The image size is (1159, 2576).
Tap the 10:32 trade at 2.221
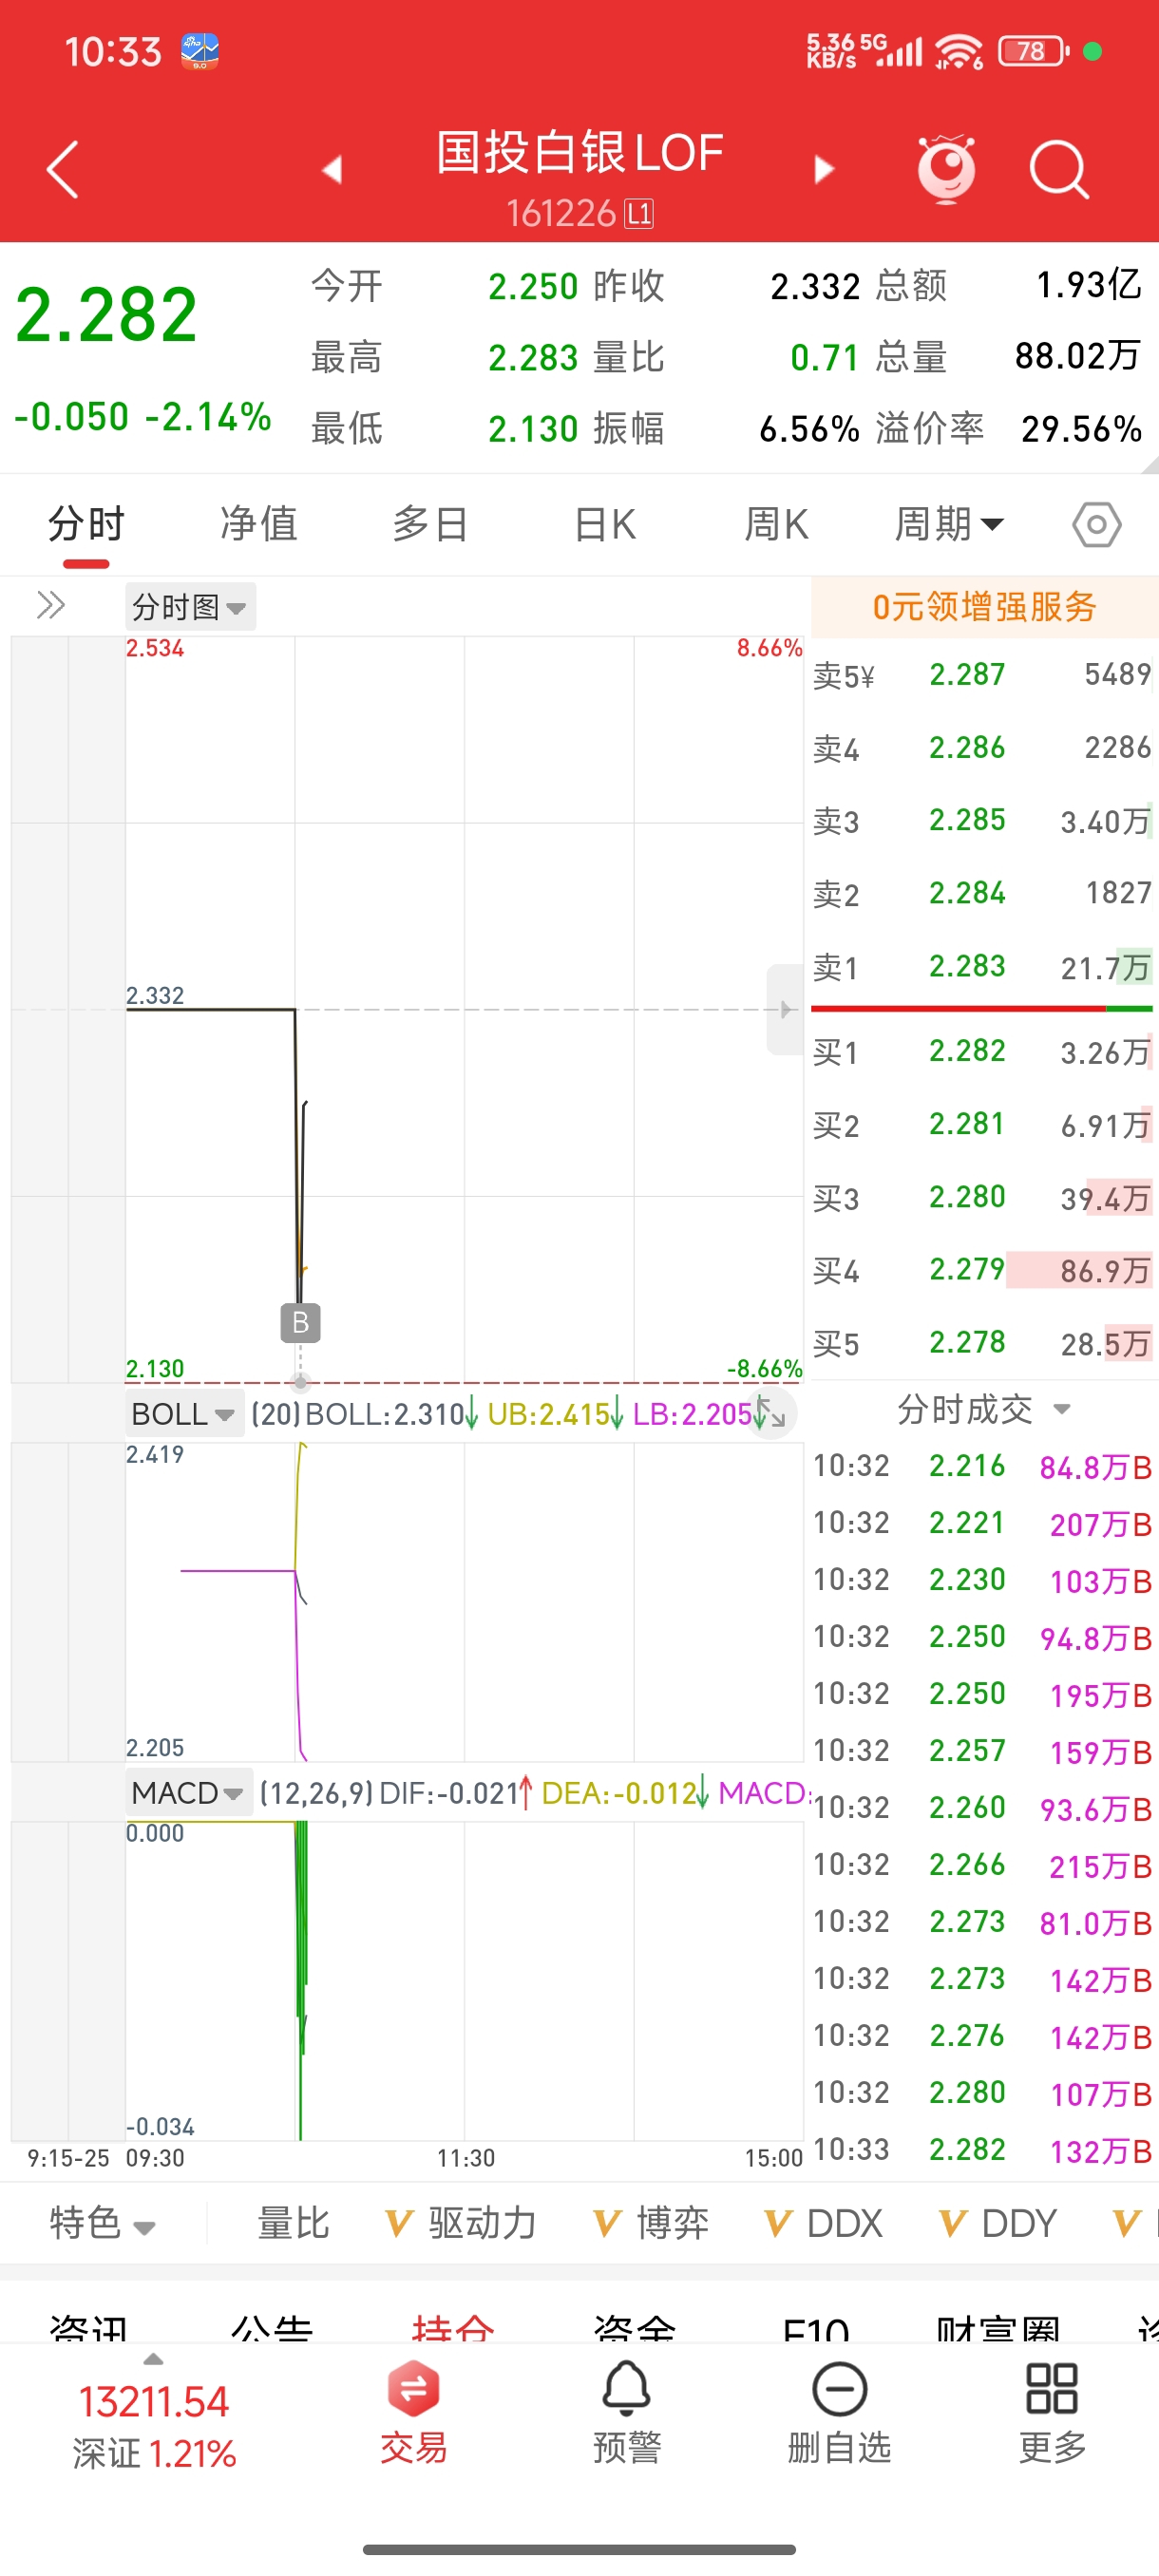pyautogui.click(x=982, y=1523)
